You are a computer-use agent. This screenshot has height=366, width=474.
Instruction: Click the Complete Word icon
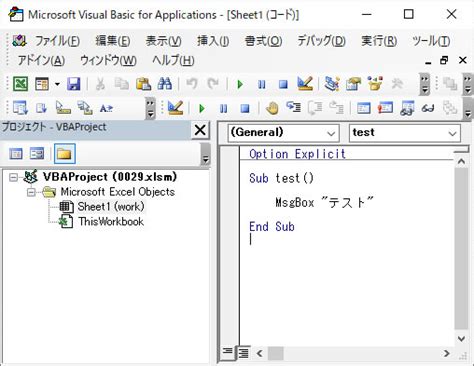106,108
